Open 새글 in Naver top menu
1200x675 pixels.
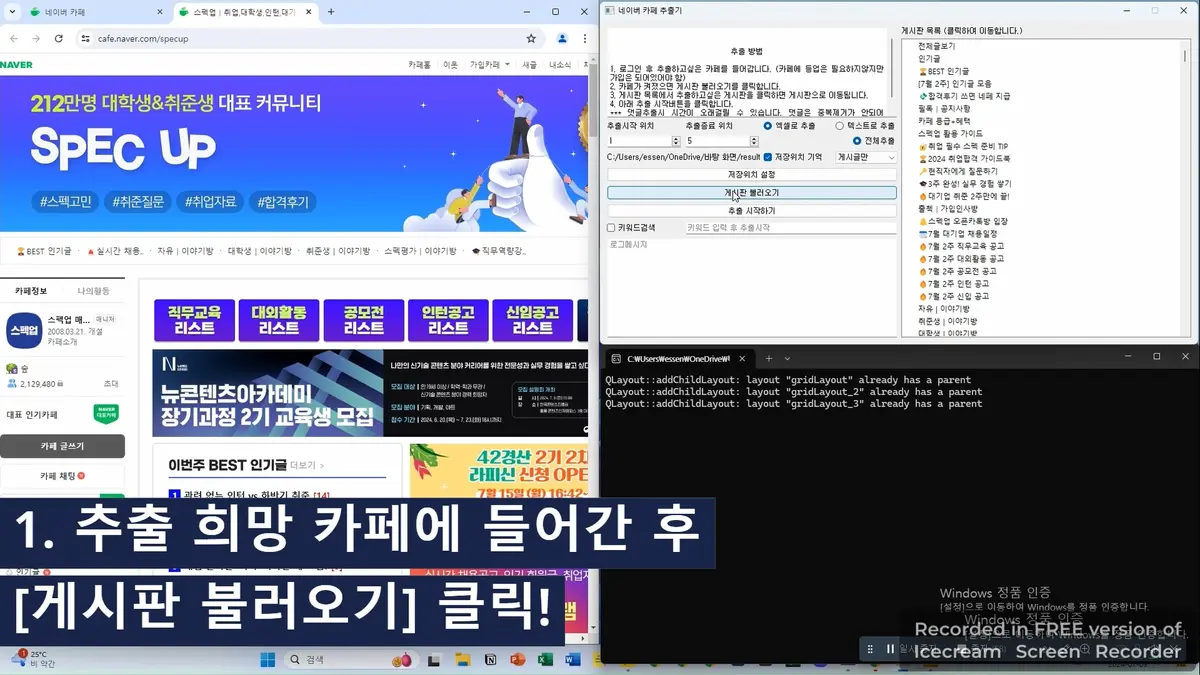click(x=529, y=65)
